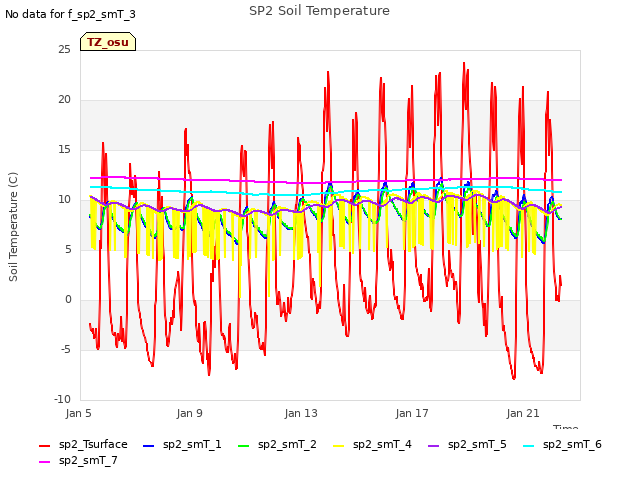Toggle the sp2_smT_4 legend entry
640x480 pixels.
(x=372, y=444)
